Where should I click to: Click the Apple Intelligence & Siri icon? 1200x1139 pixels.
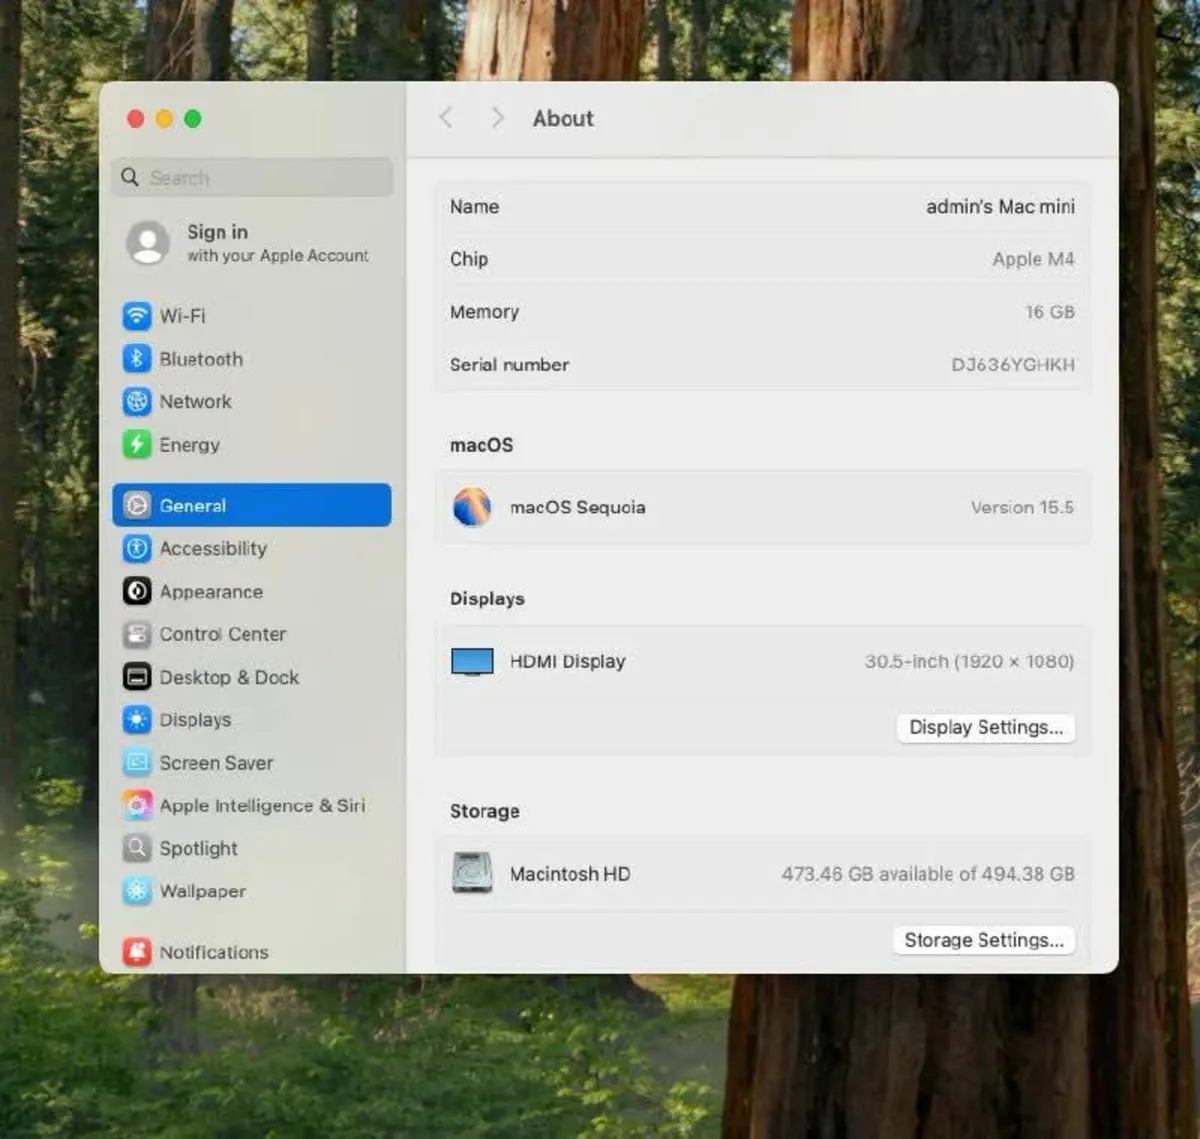137,806
